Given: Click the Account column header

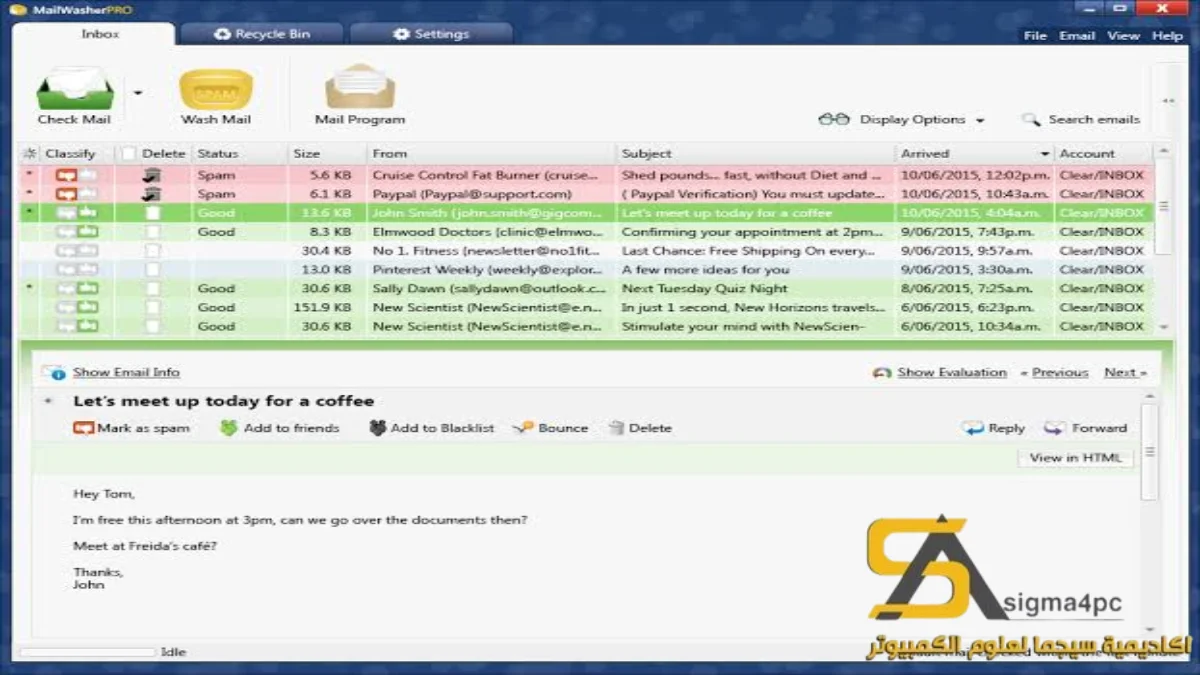Looking at the screenshot, I should [x=1087, y=154].
